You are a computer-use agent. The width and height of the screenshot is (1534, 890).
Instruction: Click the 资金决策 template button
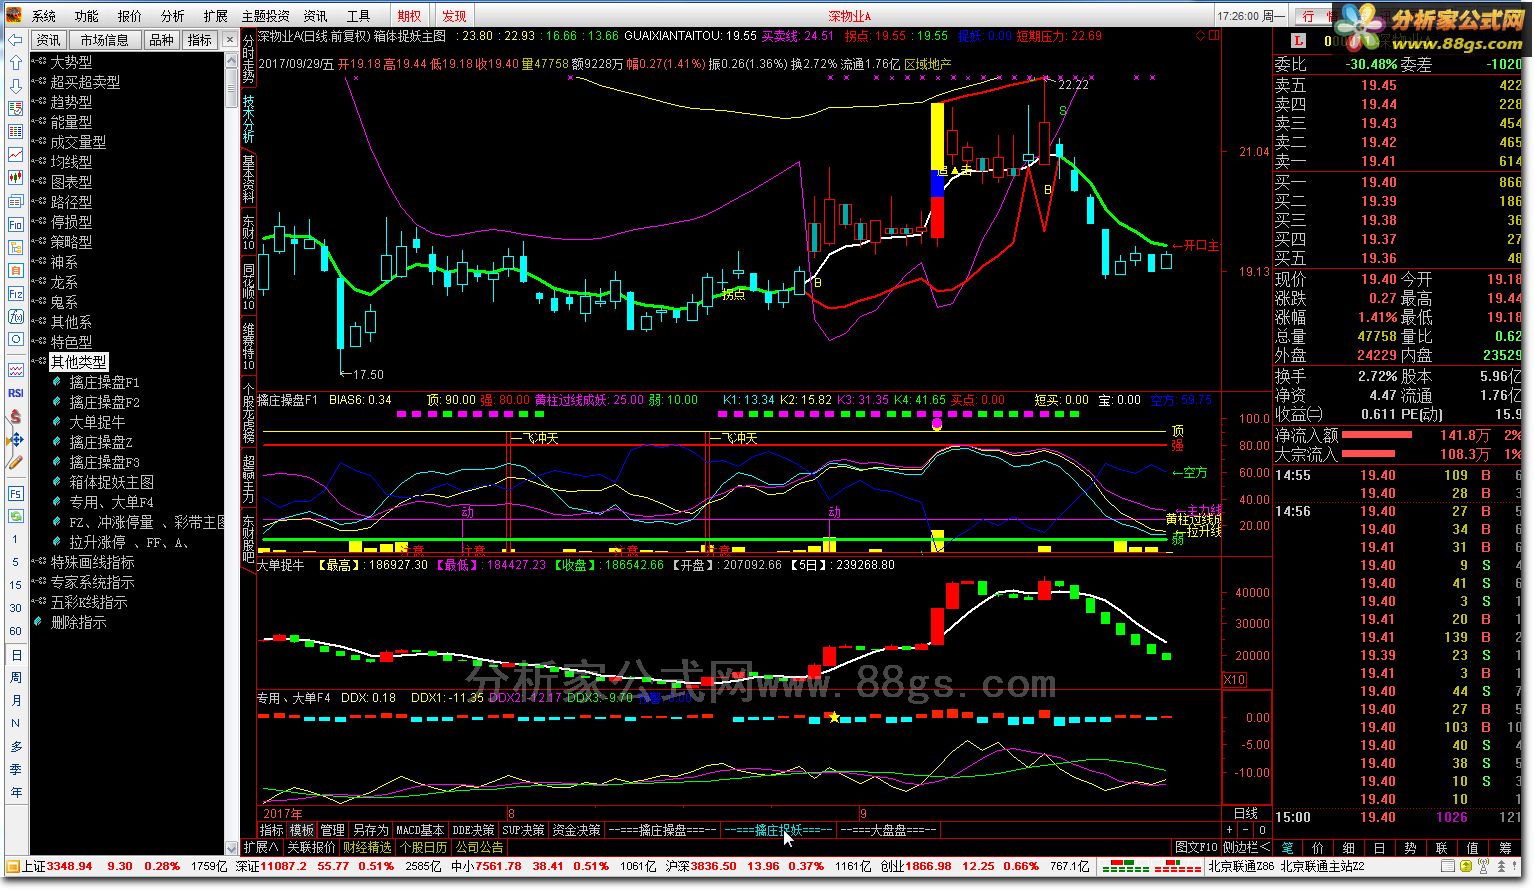576,830
